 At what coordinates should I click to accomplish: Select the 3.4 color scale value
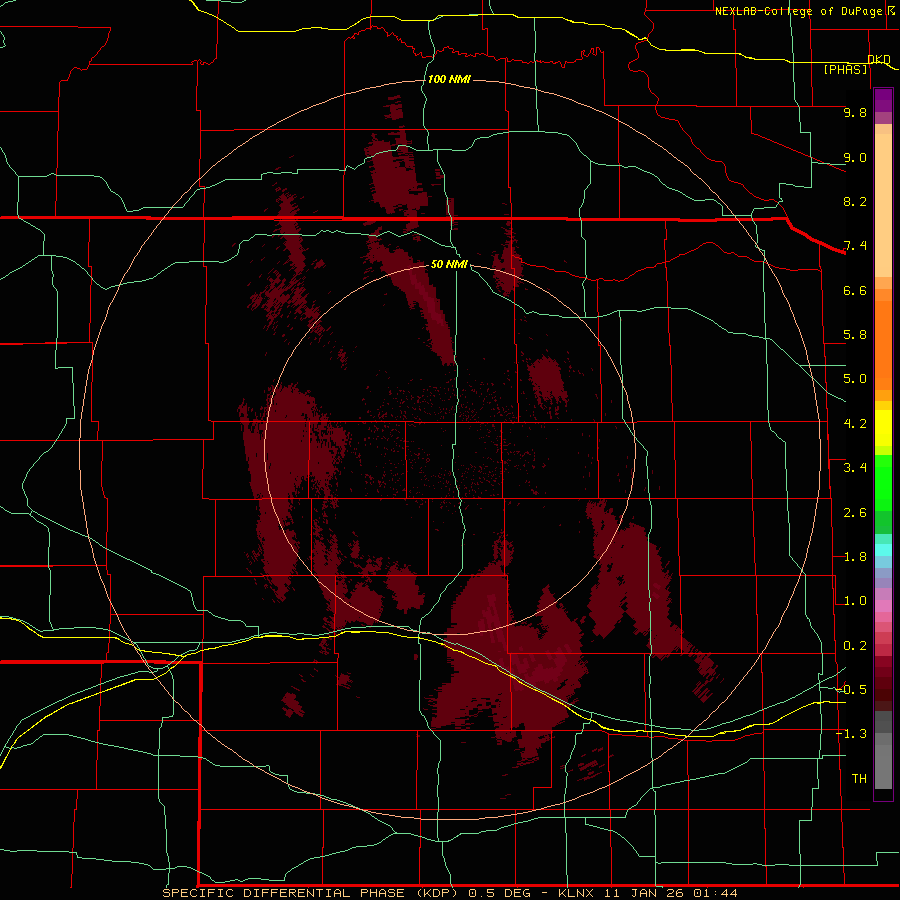pyautogui.click(x=855, y=468)
